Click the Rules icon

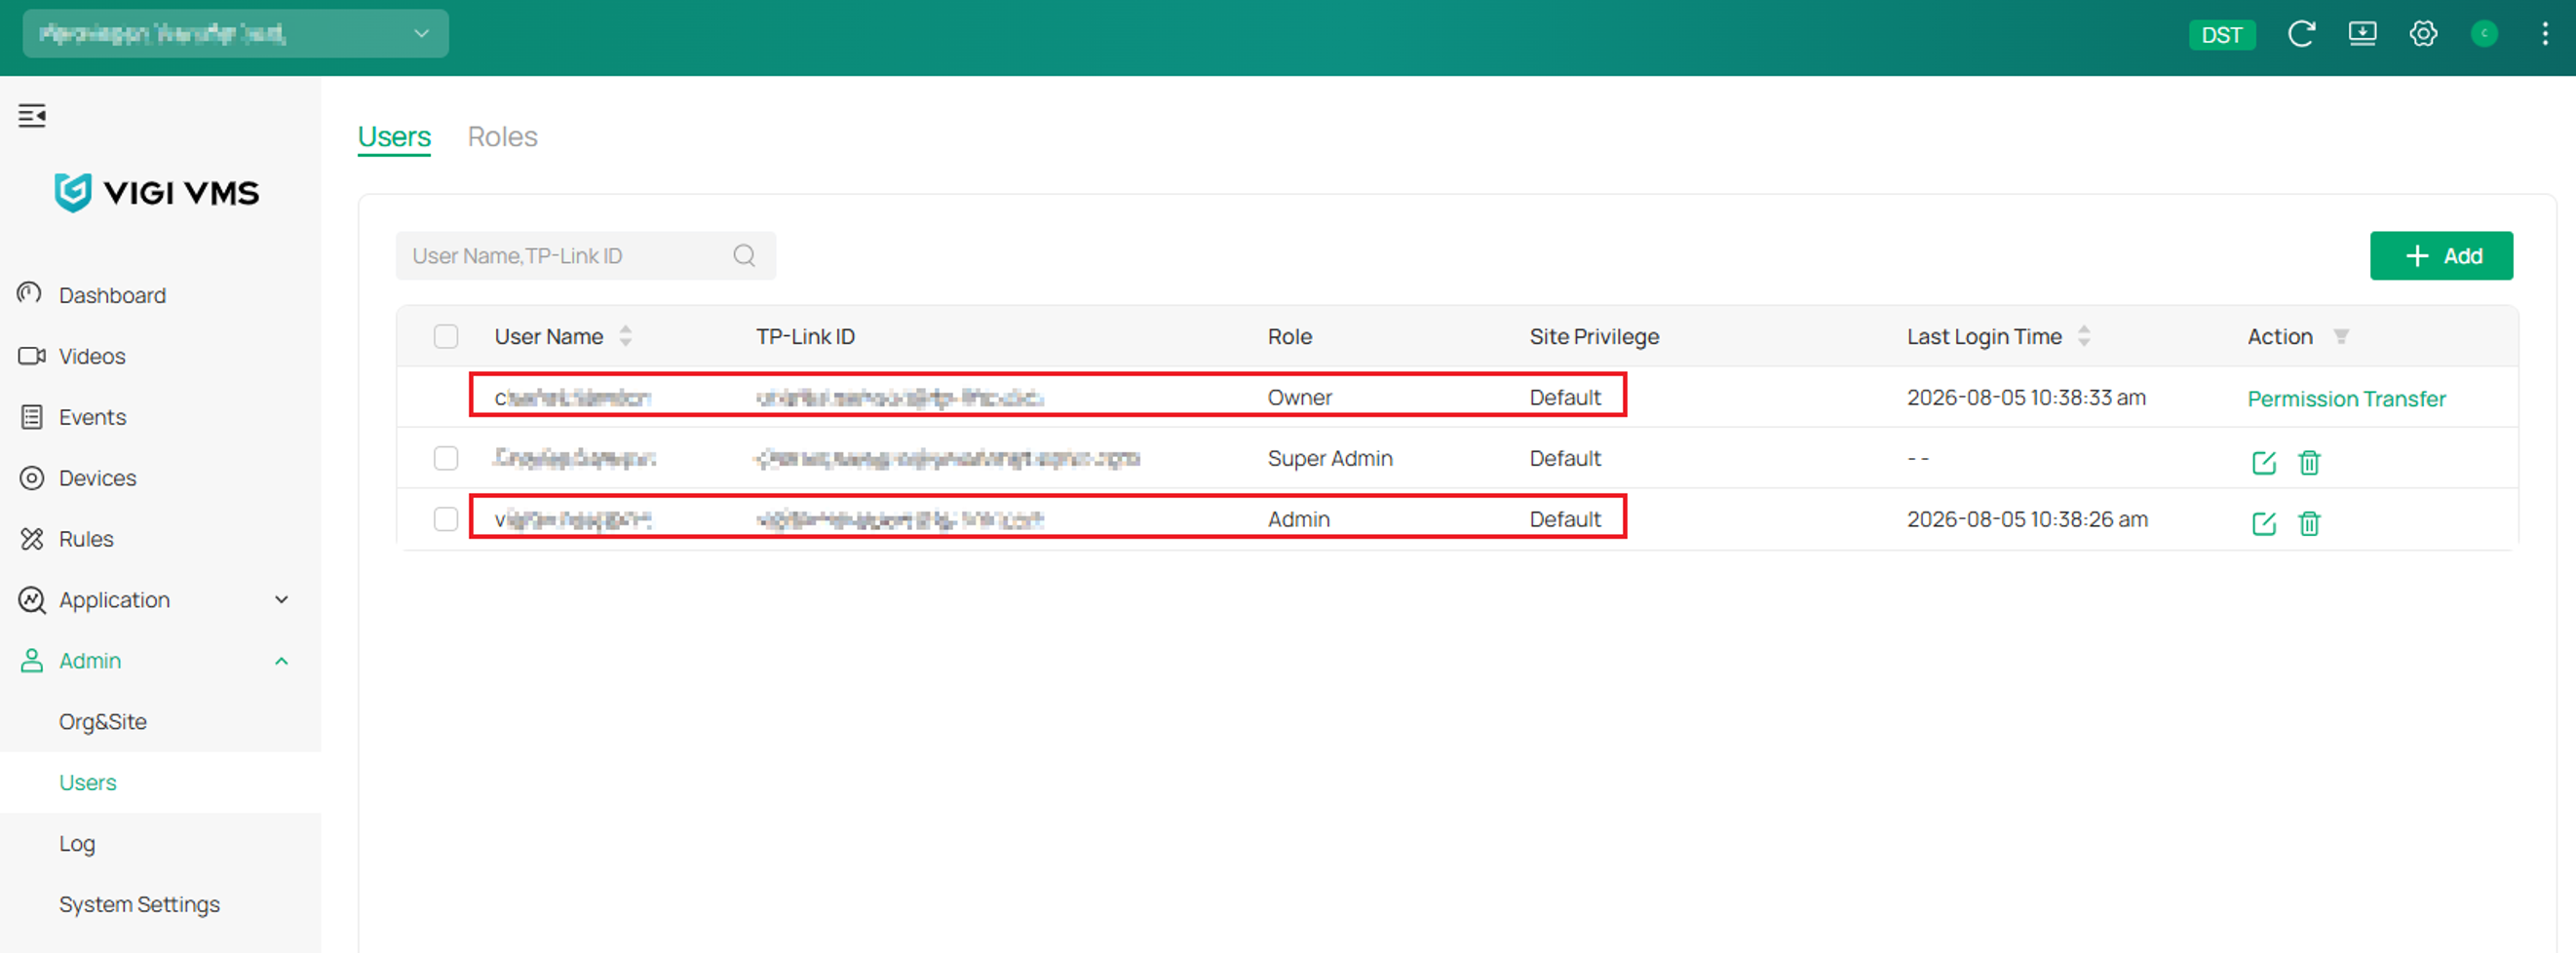tap(32, 539)
